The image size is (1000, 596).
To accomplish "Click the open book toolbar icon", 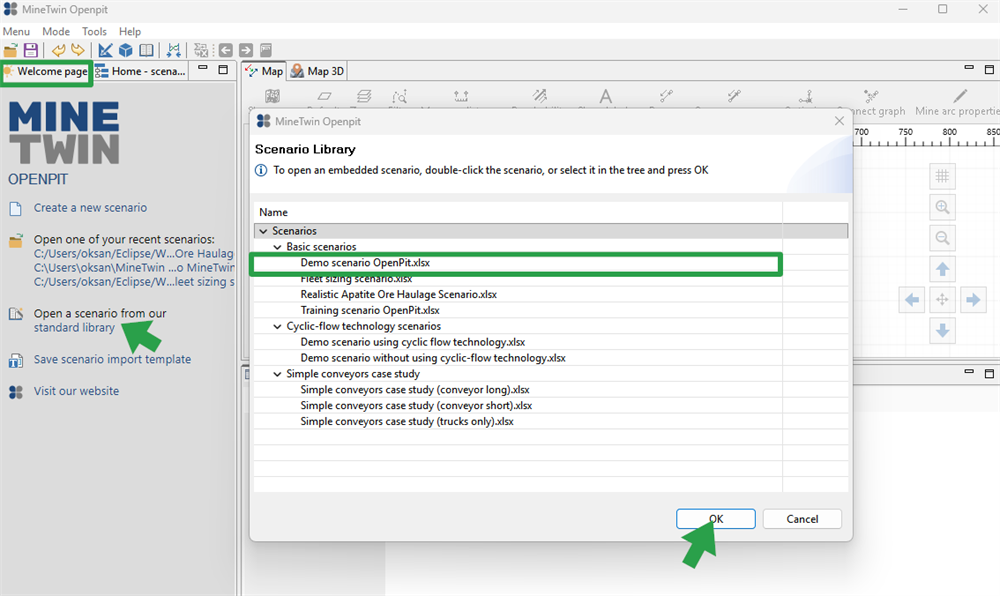I will click(x=146, y=50).
